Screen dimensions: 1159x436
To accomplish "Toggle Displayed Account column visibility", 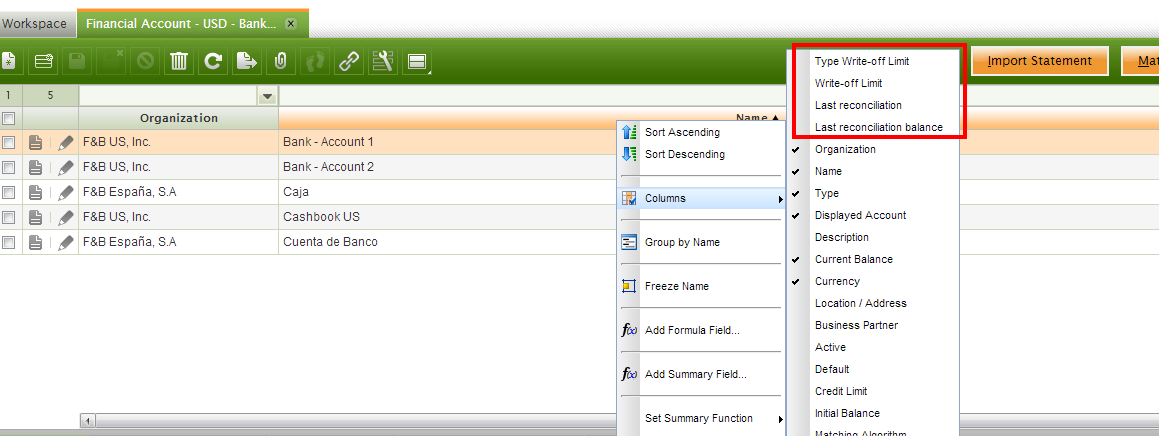I will pos(872,215).
